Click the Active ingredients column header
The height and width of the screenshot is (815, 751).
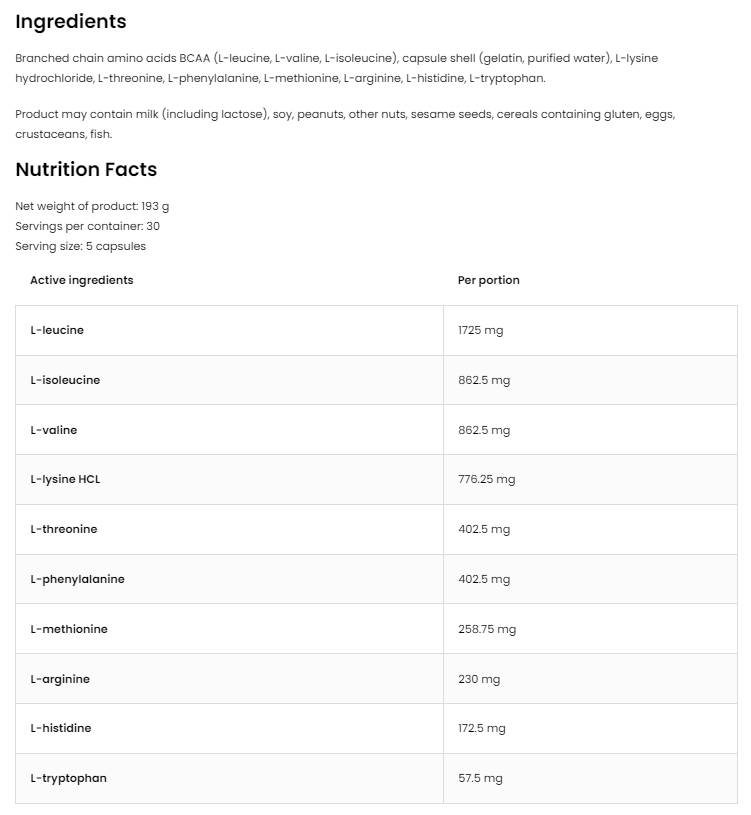pos(81,280)
